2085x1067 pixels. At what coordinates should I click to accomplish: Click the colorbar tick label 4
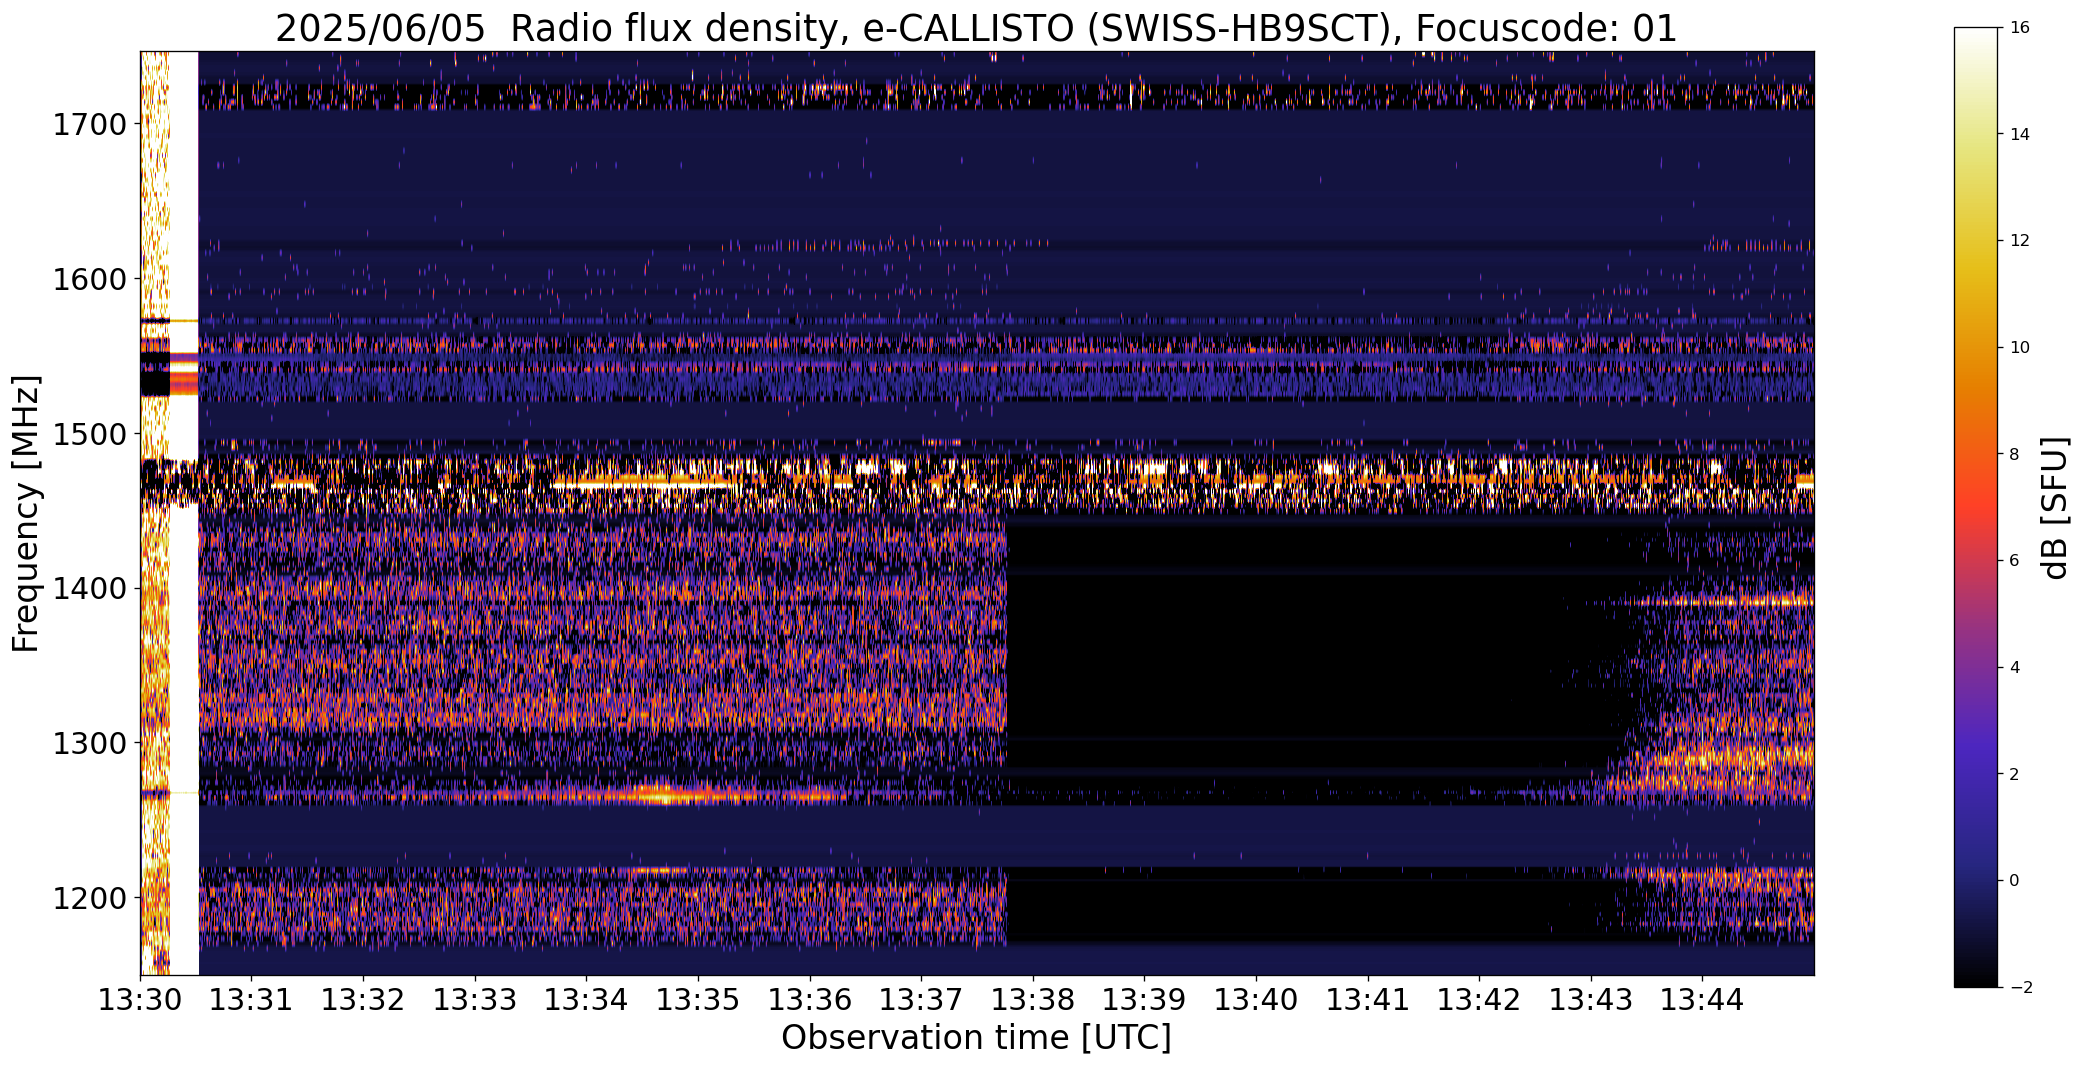[2014, 667]
